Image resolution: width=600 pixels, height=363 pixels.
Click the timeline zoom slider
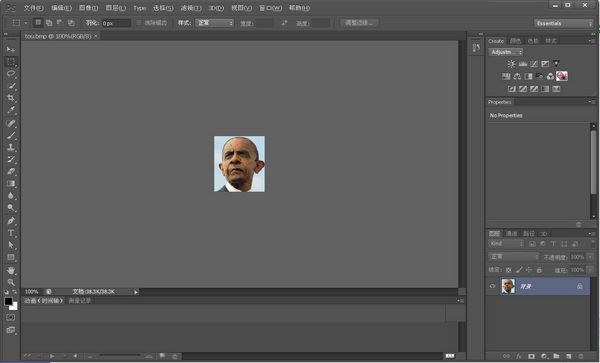click(119, 355)
